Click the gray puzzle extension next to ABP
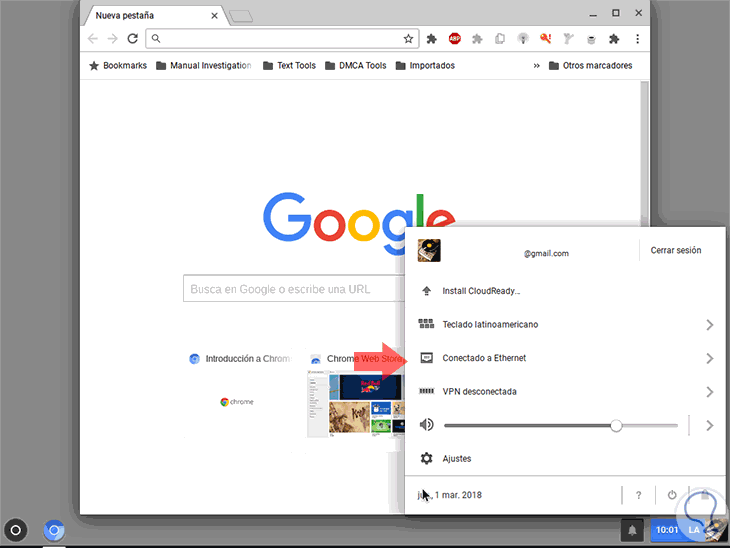730x548 pixels. [477, 39]
